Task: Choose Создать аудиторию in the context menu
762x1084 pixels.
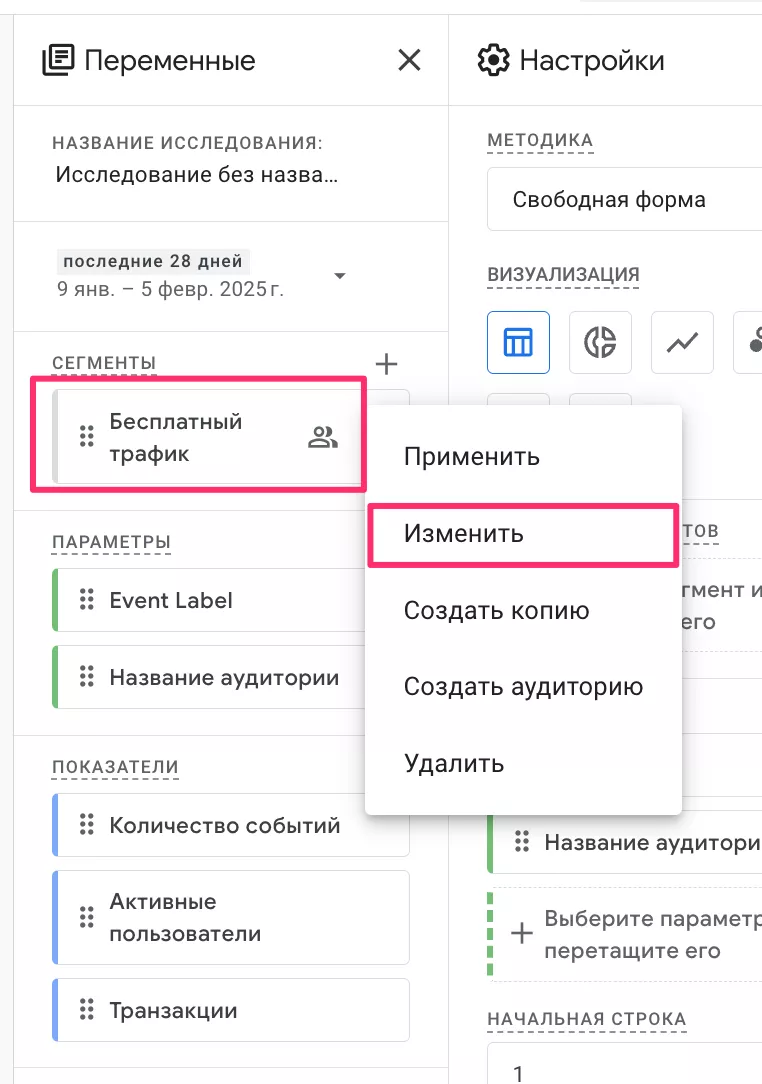Action: 523,686
